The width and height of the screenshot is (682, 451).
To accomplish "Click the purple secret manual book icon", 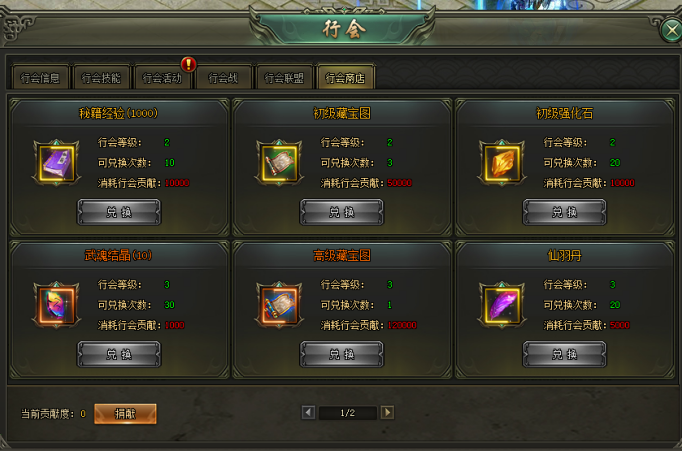I will pos(57,163).
